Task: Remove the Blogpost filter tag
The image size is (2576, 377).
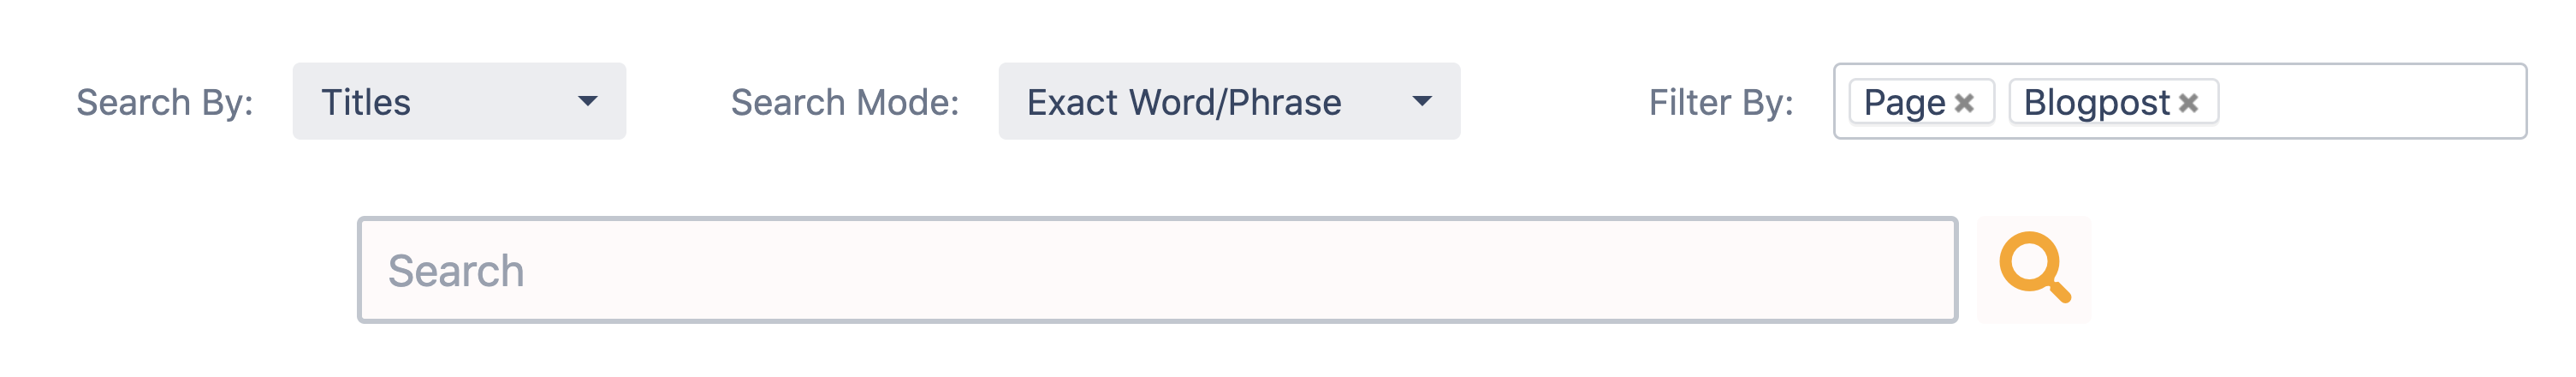Action: click(2188, 103)
